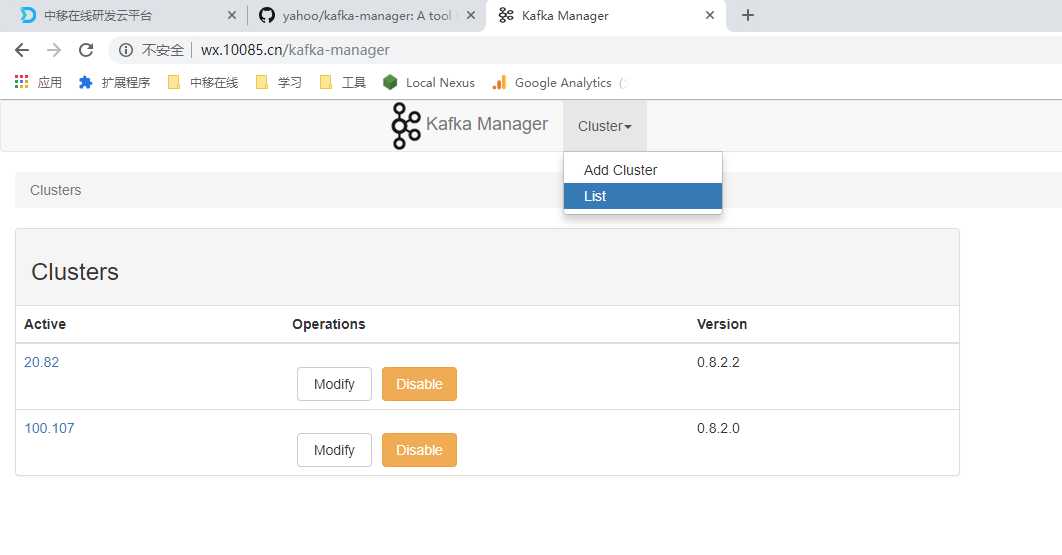Click the browser forward arrow
This screenshot has width=1062, height=555.
pyautogui.click(x=54, y=50)
